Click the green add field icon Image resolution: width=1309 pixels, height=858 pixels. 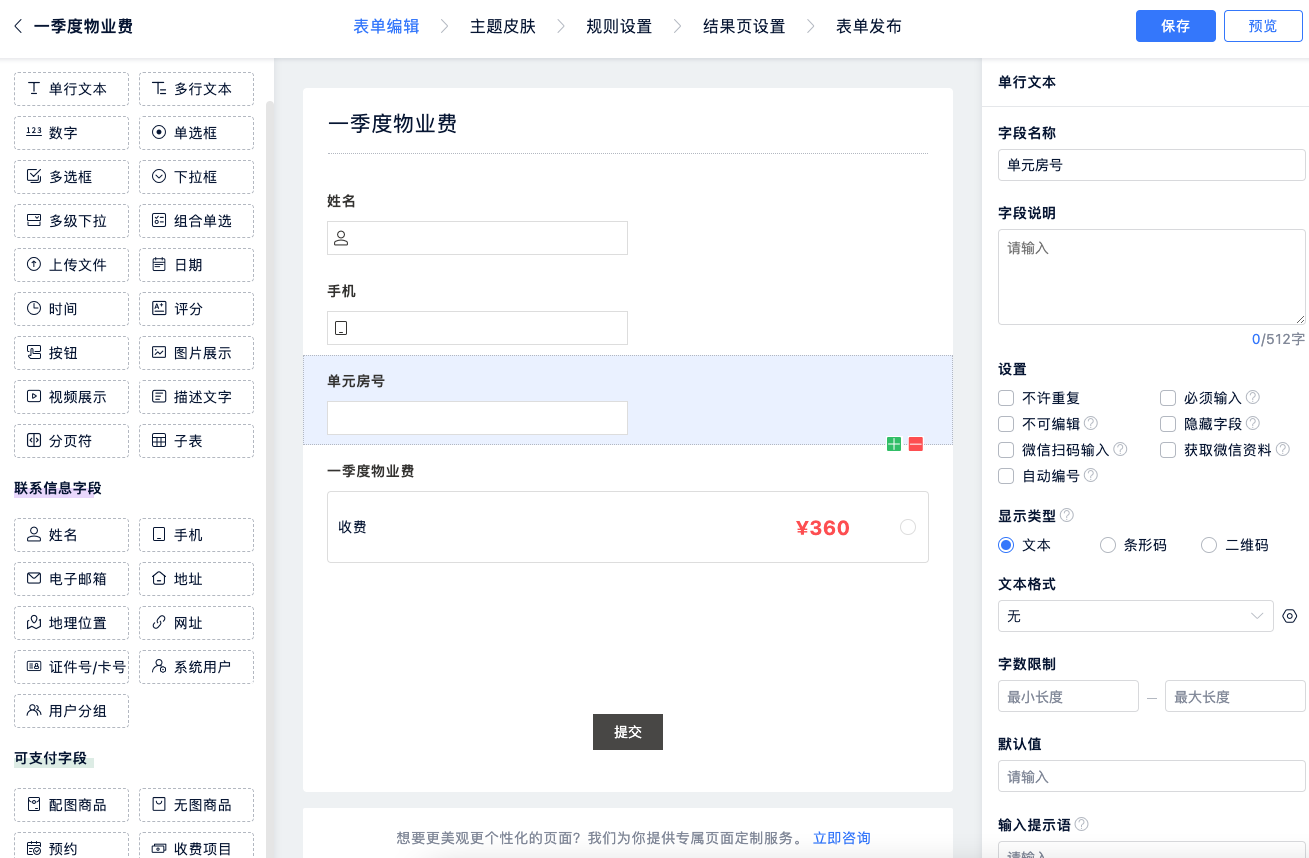(894, 444)
